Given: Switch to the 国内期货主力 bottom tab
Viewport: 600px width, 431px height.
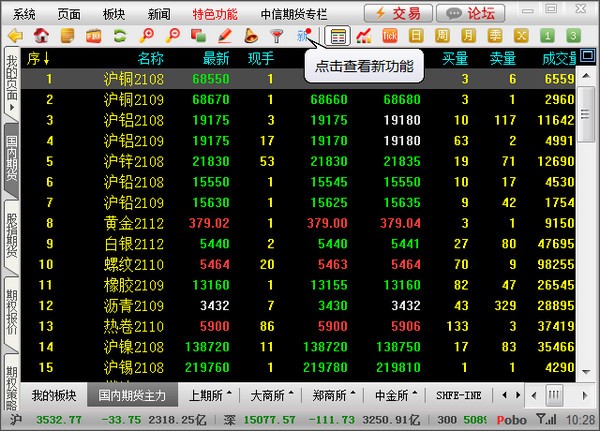Looking at the screenshot, I should coord(132,395).
